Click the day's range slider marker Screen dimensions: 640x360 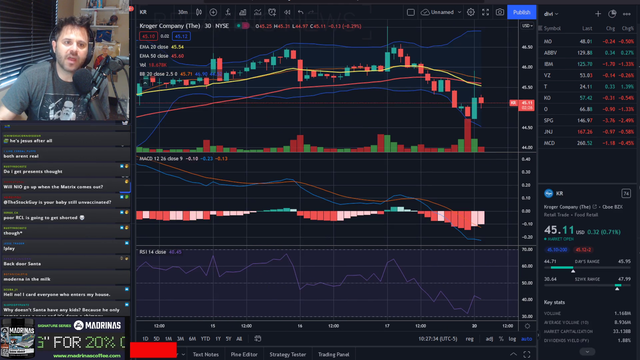[x=573, y=271]
